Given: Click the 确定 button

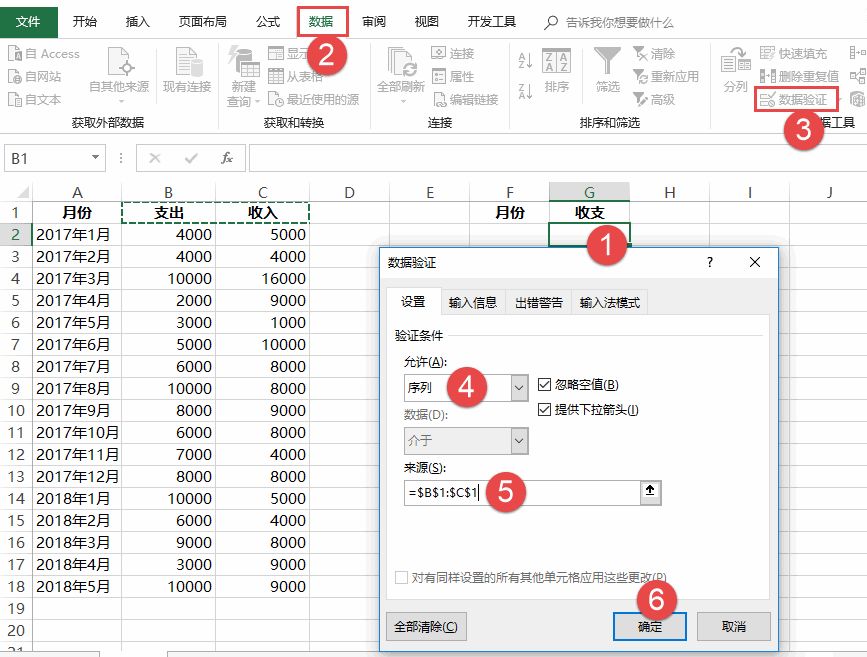Looking at the screenshot, I should [x=650, y=627].
